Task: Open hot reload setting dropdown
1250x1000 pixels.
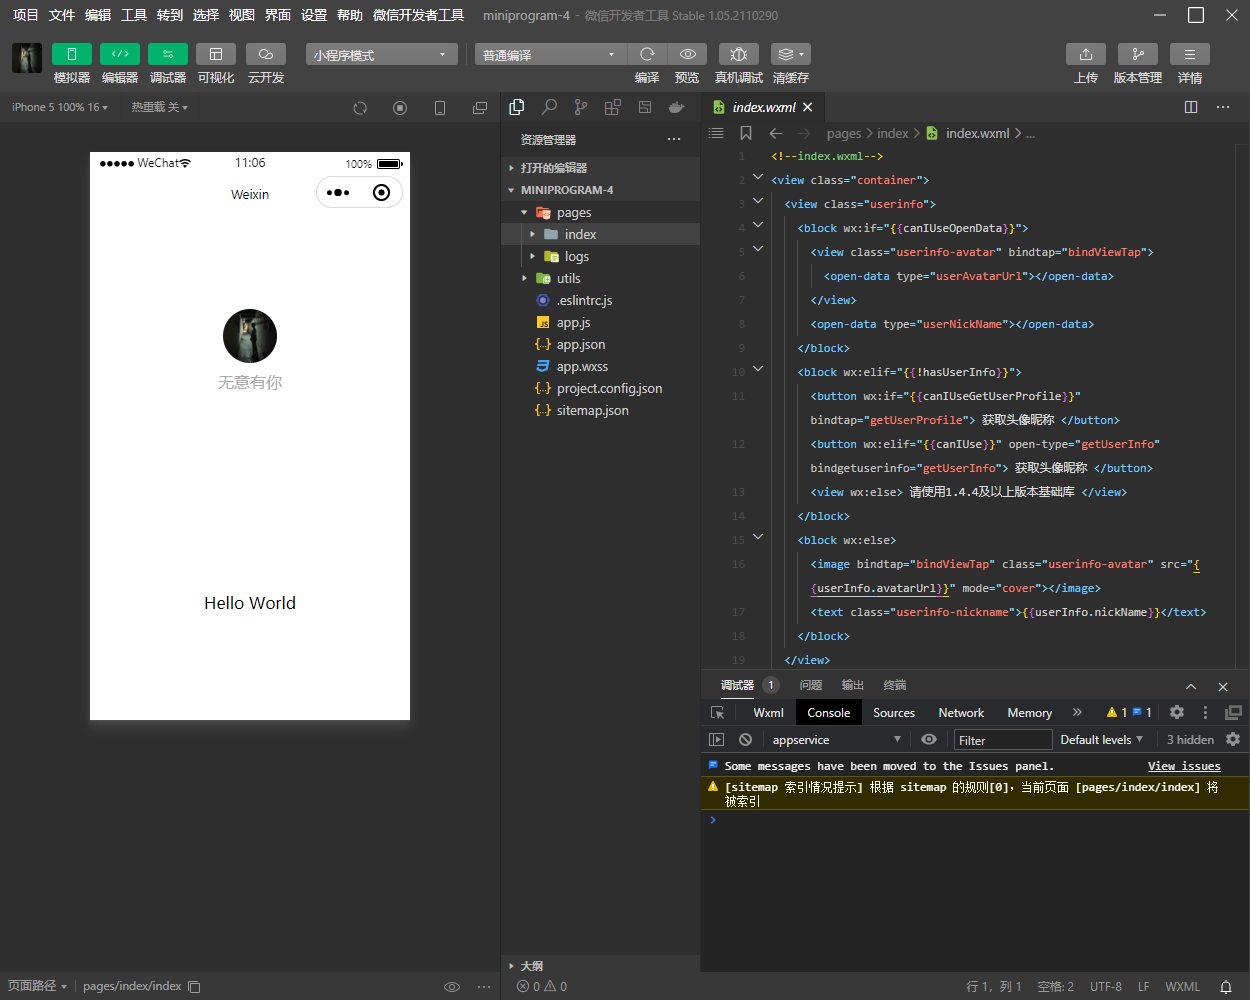Action: 159,107
